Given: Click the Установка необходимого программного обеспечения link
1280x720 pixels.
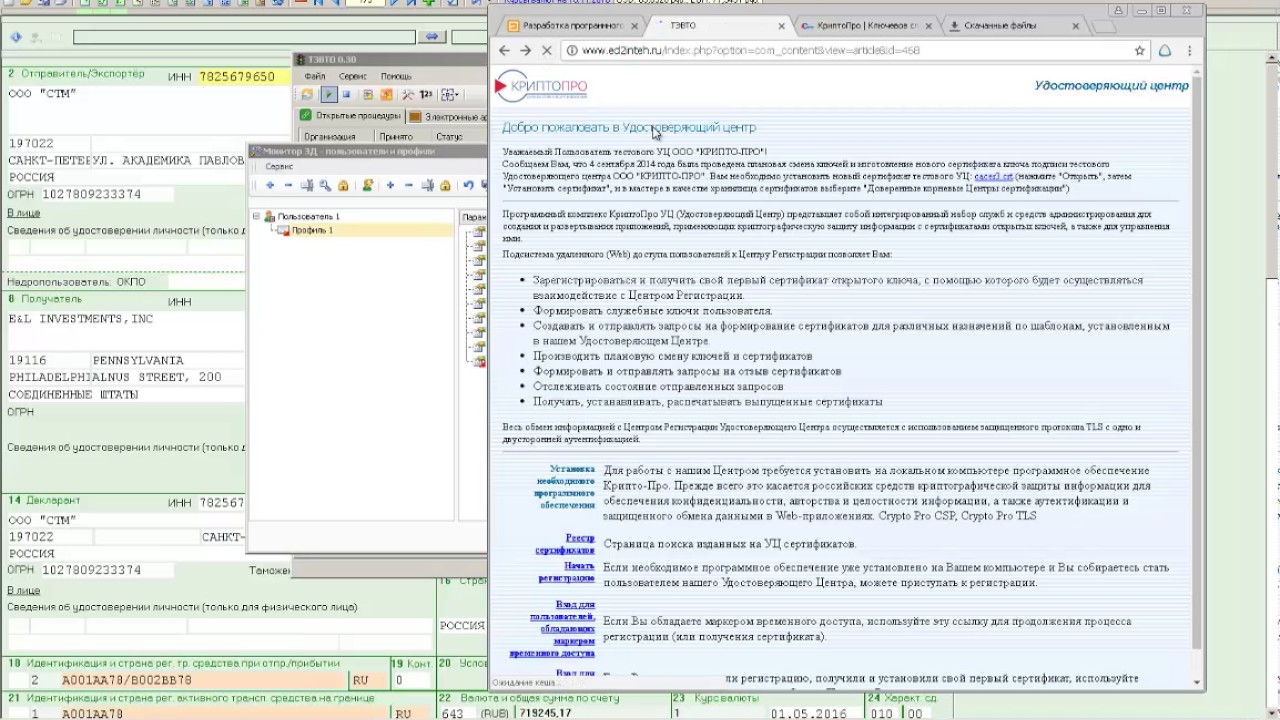Looking at the screenshot, I should pyautogui.click(x=565, y=487).
